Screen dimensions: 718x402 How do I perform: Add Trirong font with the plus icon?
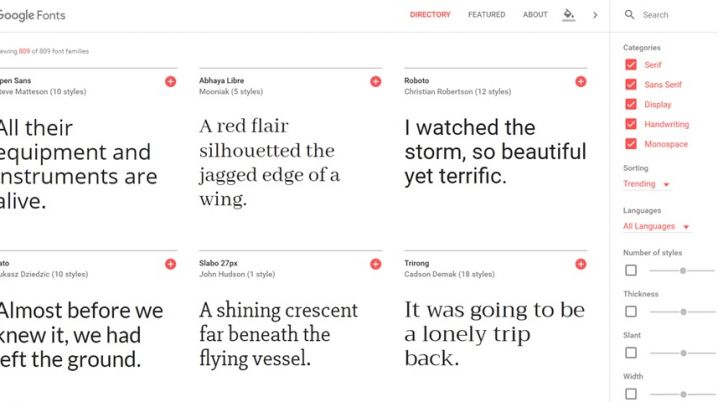581,264
